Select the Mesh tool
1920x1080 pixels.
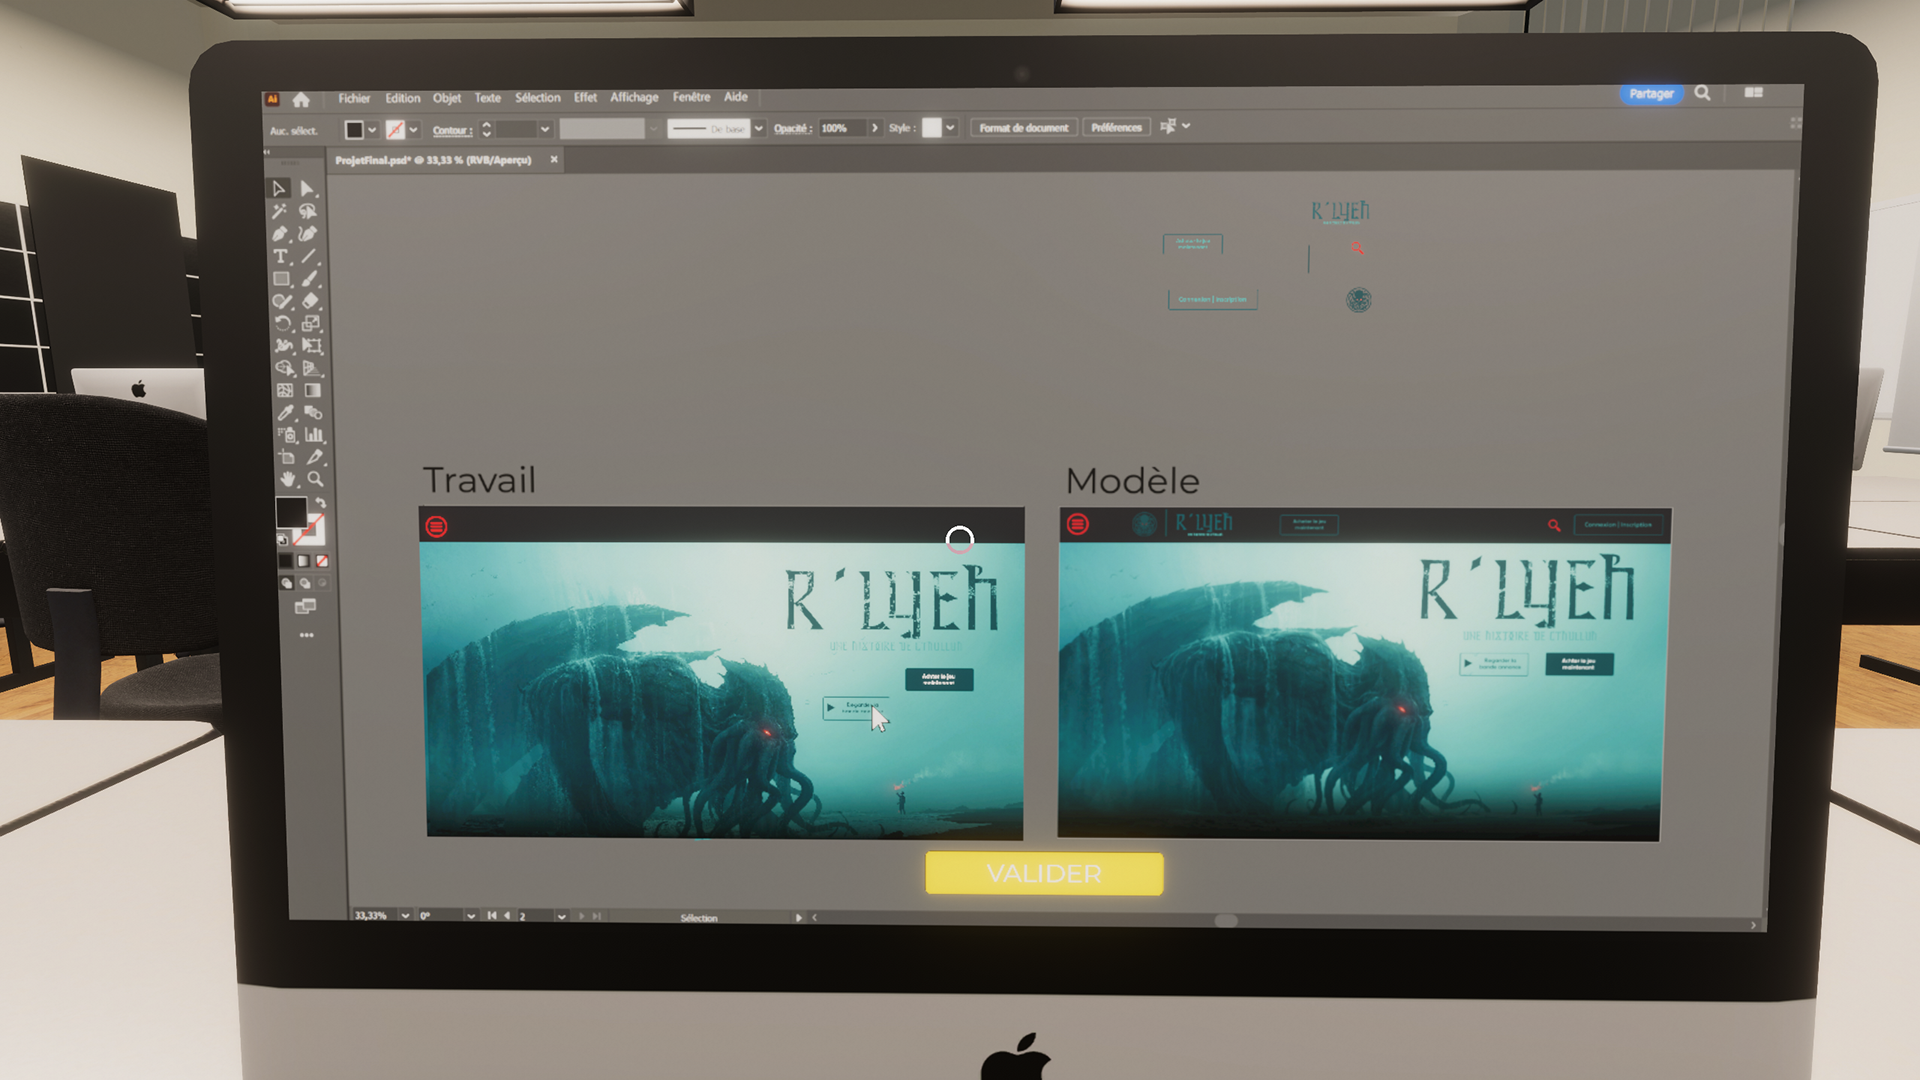285,390
